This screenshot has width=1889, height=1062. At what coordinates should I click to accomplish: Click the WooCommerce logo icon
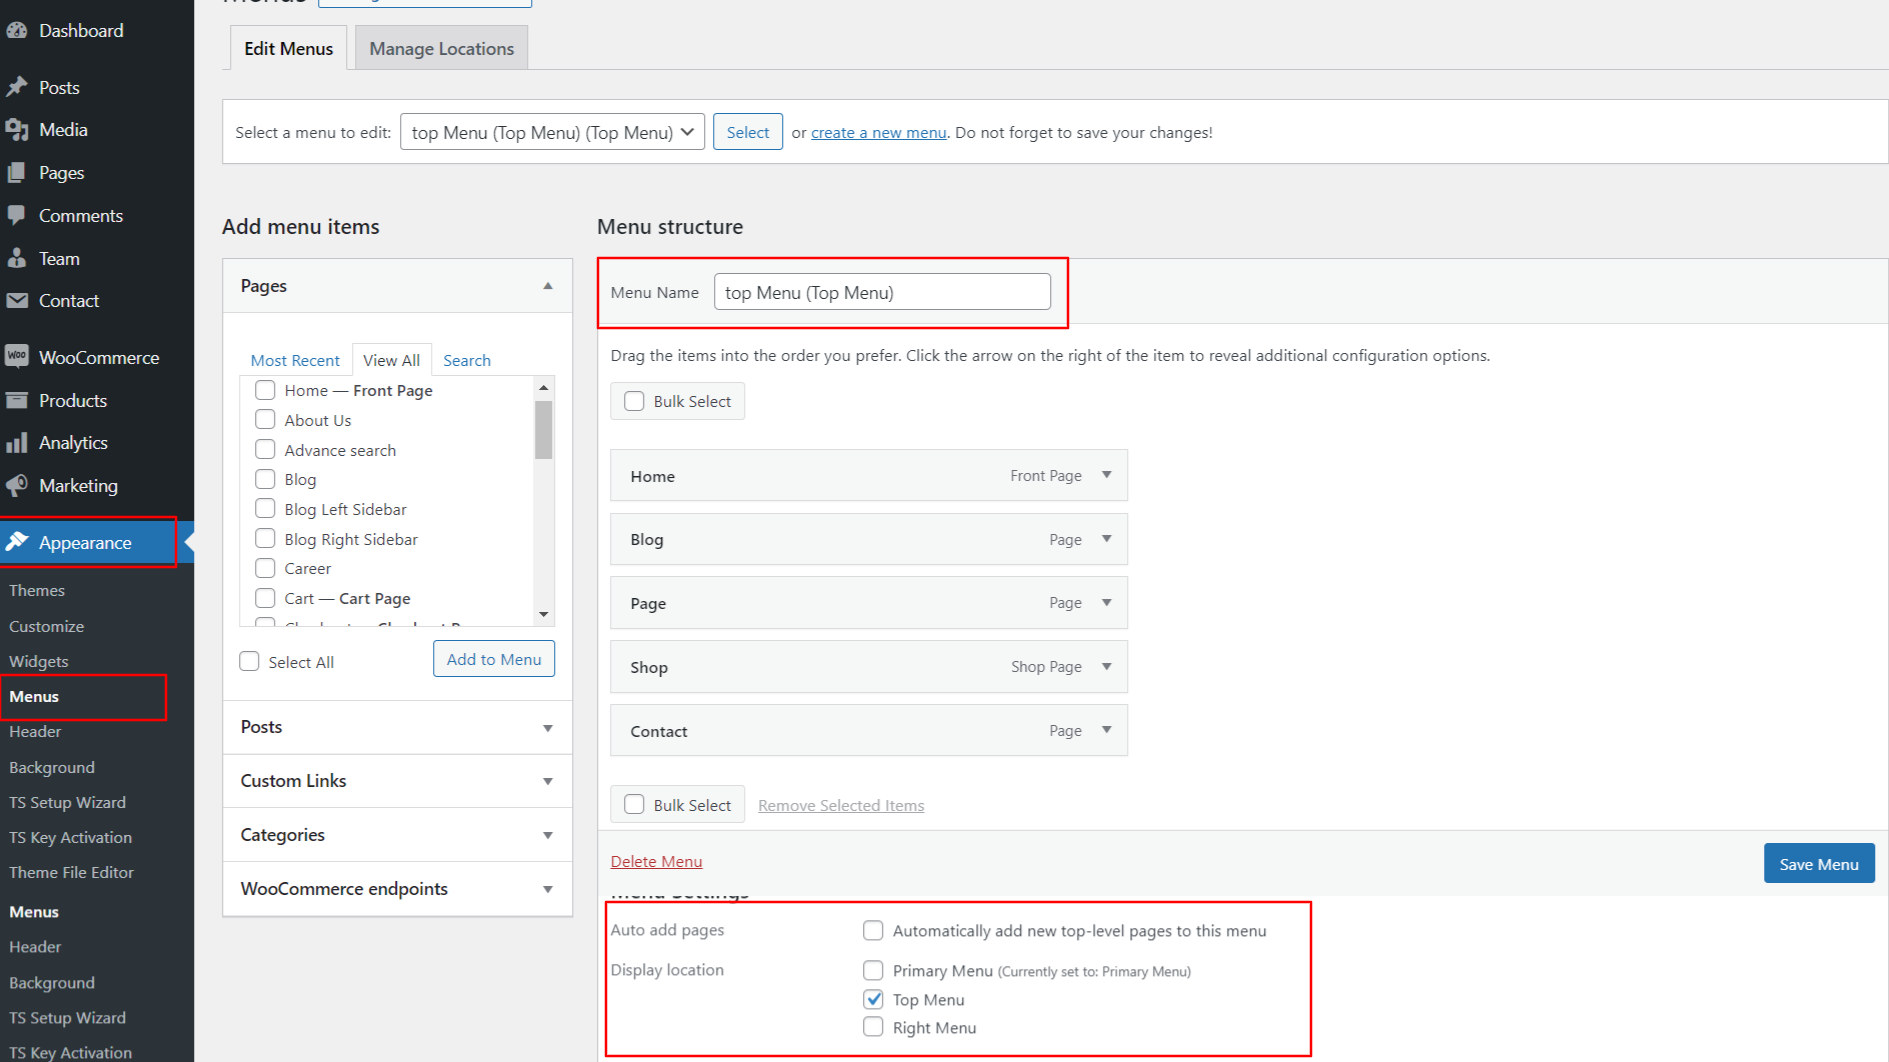[x=17, y=357]
